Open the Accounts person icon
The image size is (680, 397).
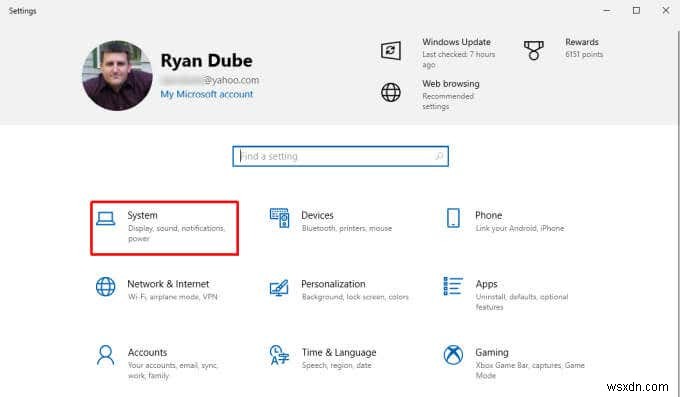tap(105, 355)
